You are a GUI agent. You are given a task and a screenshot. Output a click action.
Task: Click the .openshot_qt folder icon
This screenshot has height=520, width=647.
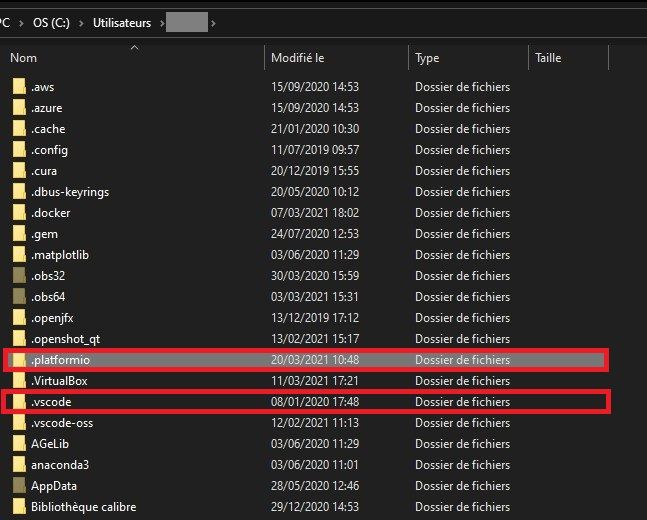(19, 339)
